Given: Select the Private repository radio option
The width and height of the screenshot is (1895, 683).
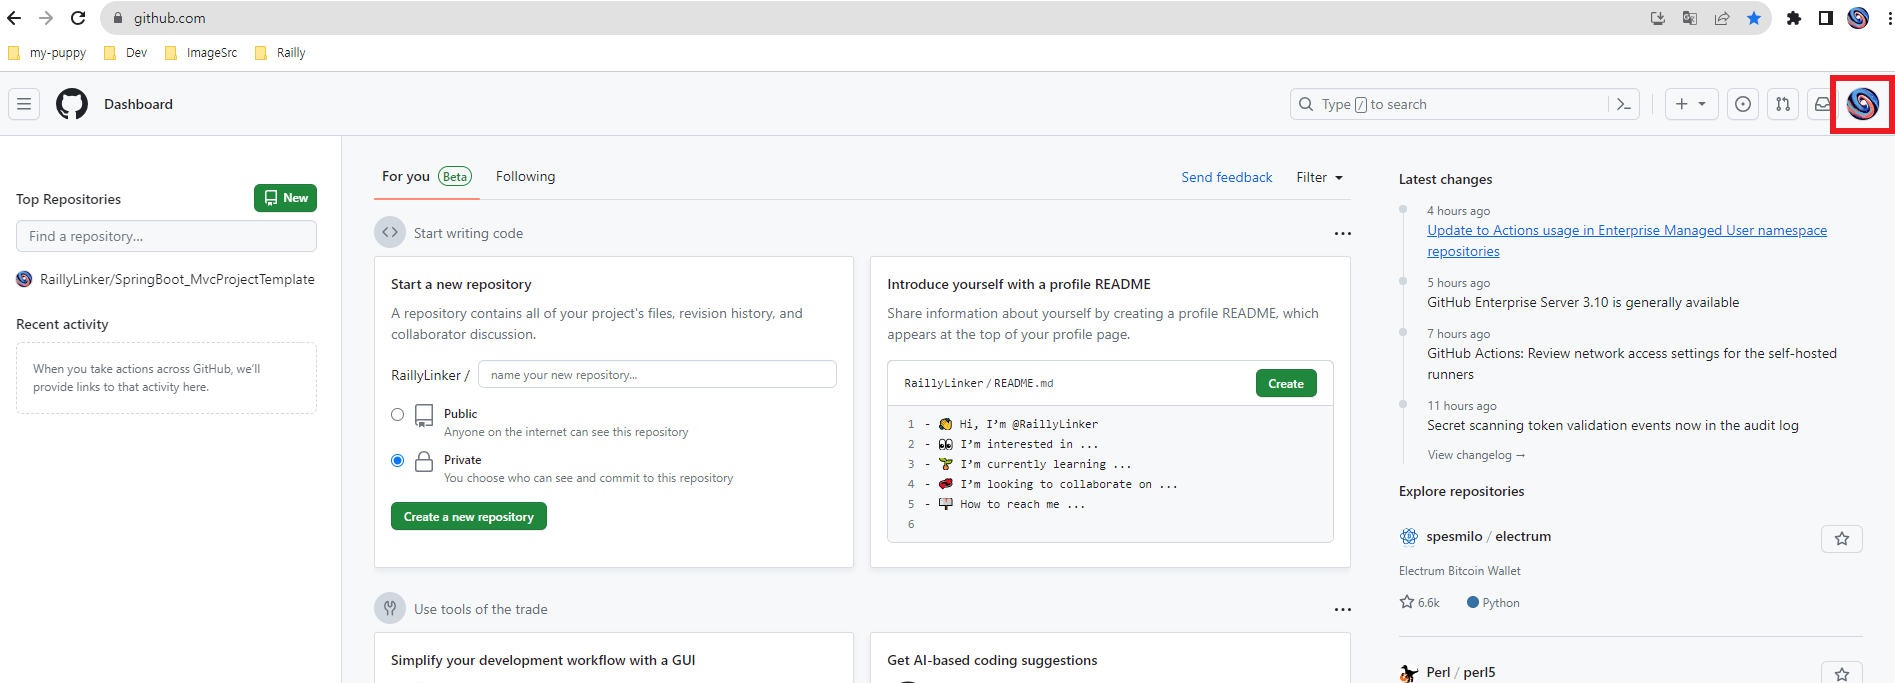Looking at the screenshot, I should click(398, 460).
